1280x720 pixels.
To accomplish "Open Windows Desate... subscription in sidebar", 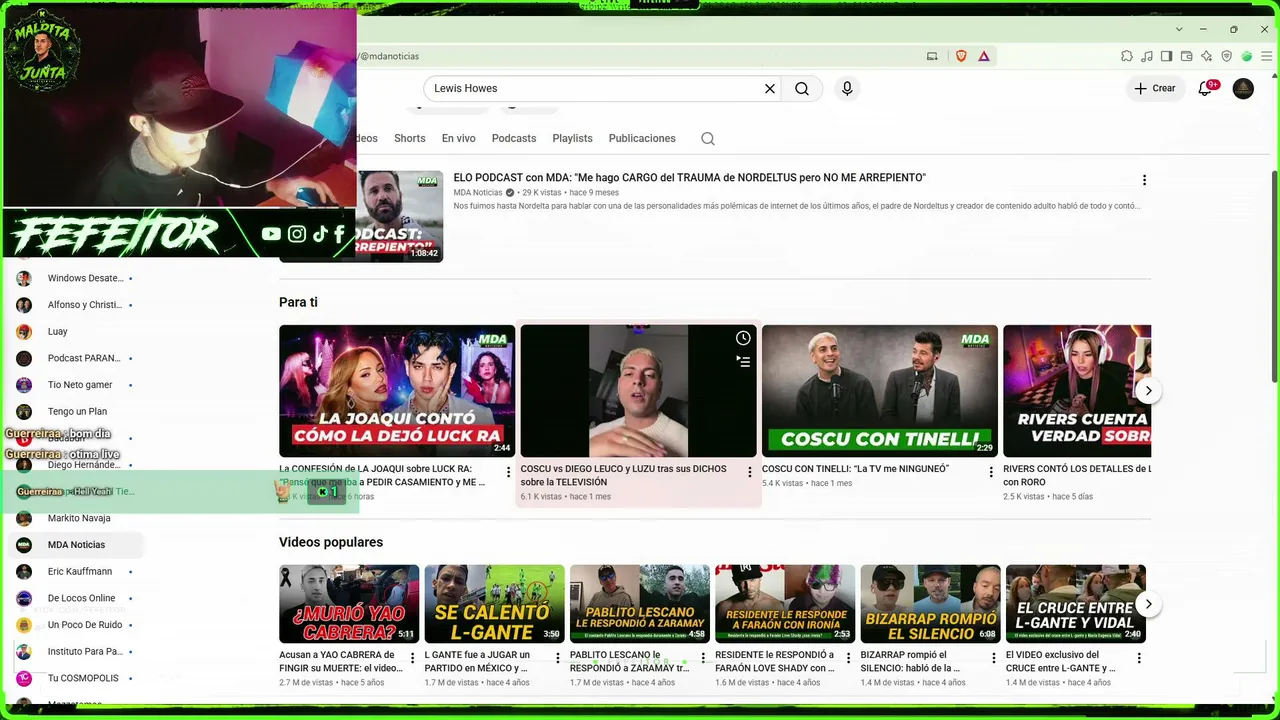I will (x=76, y=278).
